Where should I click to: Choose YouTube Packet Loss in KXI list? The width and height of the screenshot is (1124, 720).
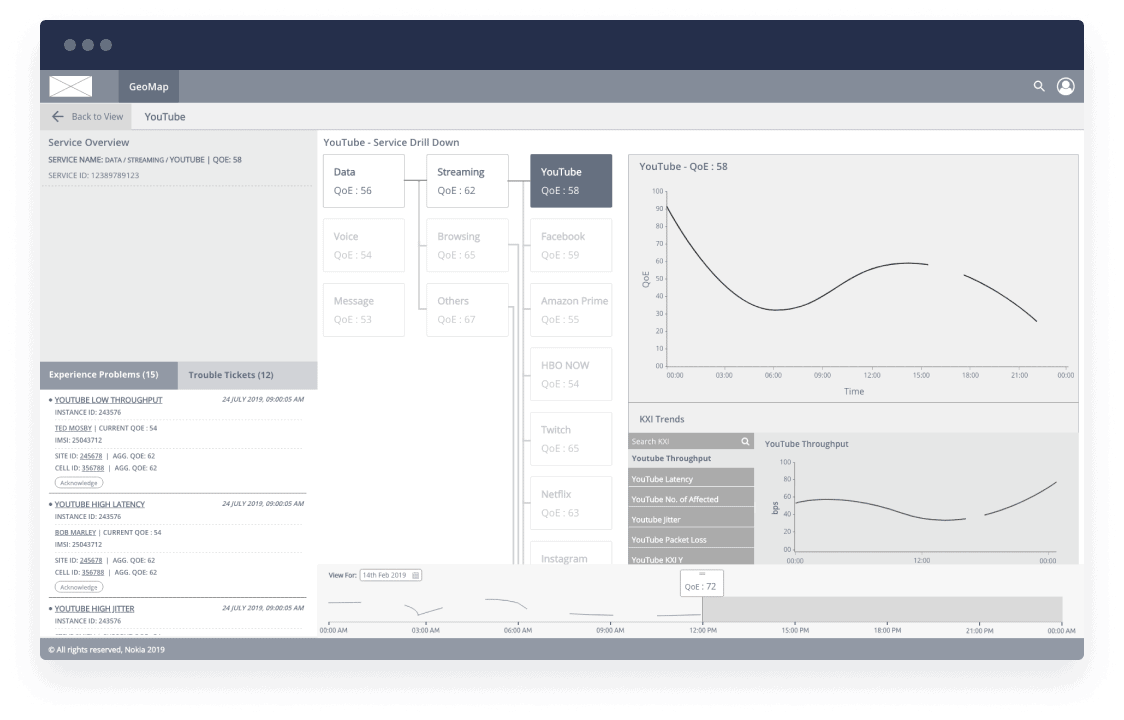[690, 540]
